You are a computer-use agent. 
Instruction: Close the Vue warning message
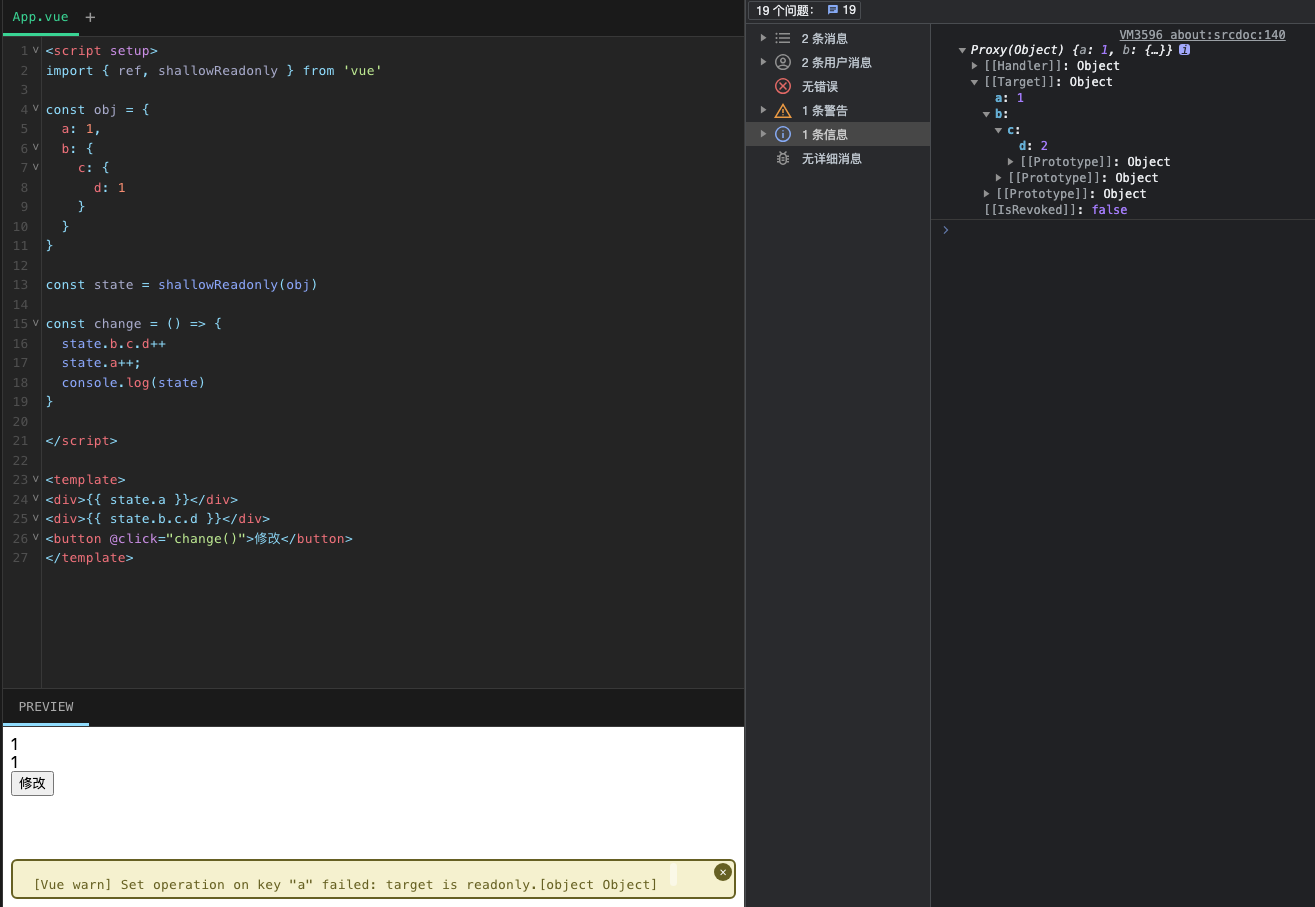(723, 872)
